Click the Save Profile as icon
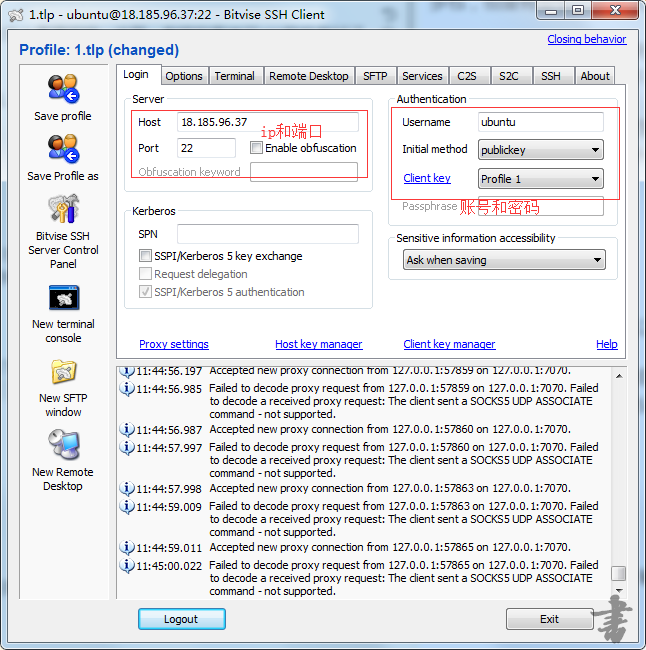This screenshot has width=646, height=650. (63, 148)
